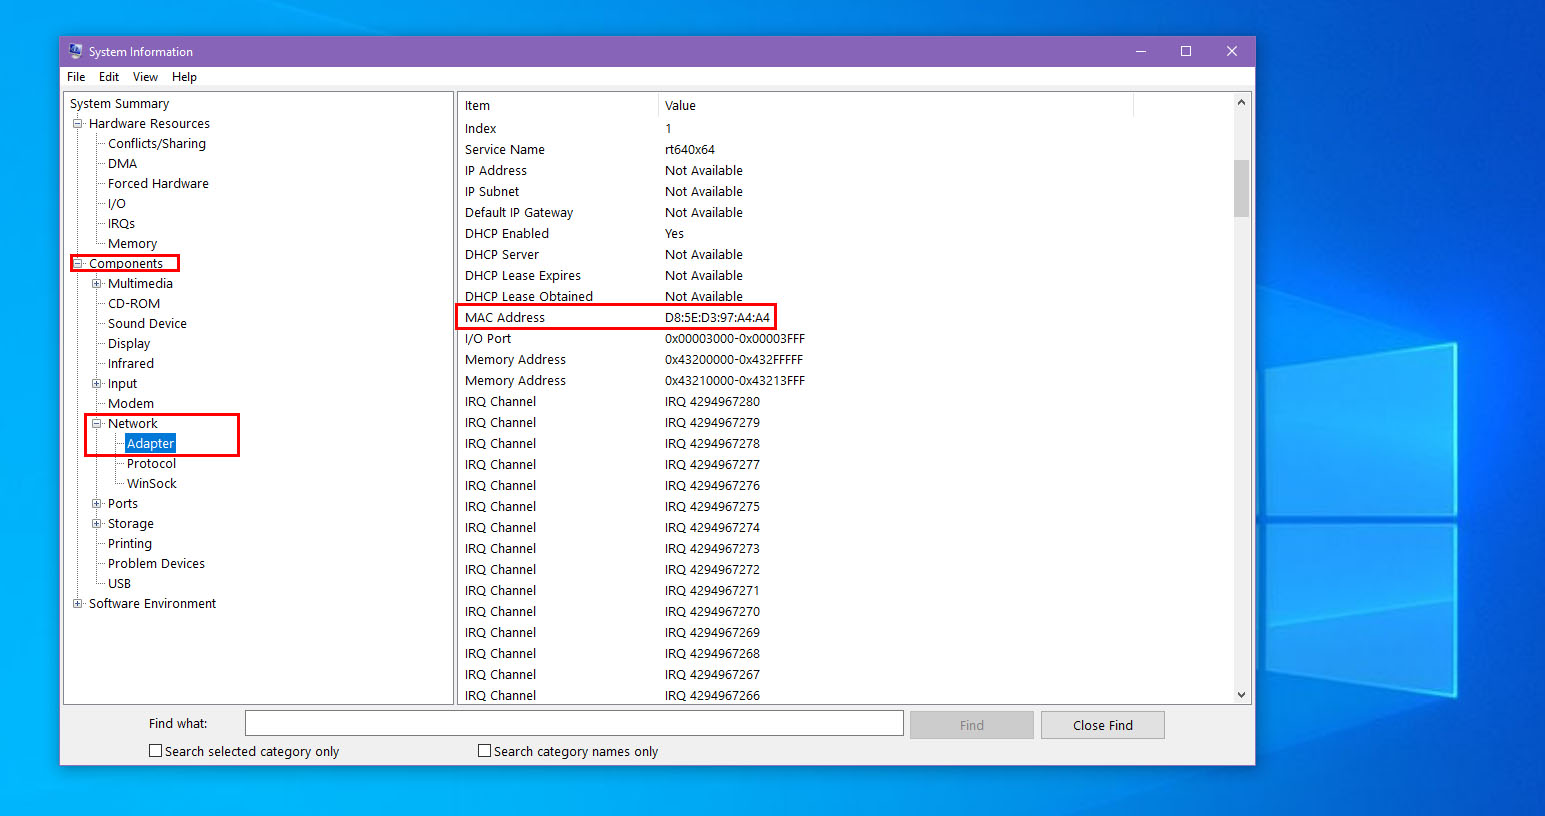Minimize the System Information window

[x=1140, y=51]
